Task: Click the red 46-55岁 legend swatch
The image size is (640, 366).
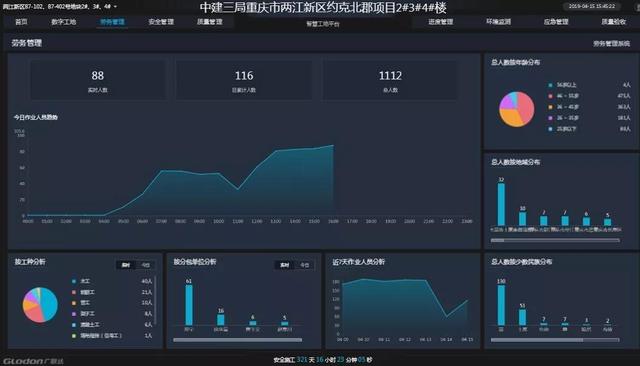Action: (x=550, y=96)
